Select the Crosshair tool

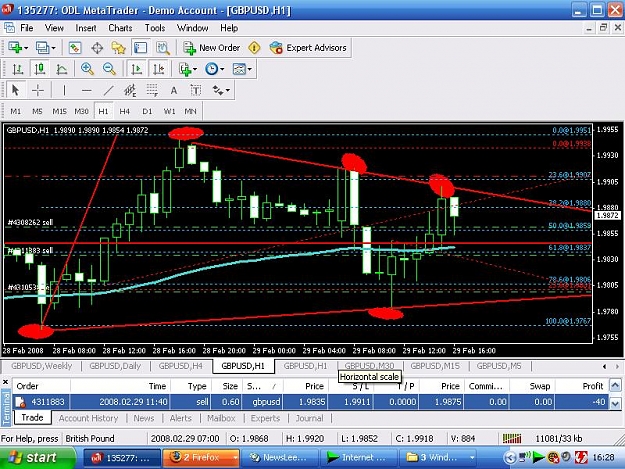click(38, 90)
